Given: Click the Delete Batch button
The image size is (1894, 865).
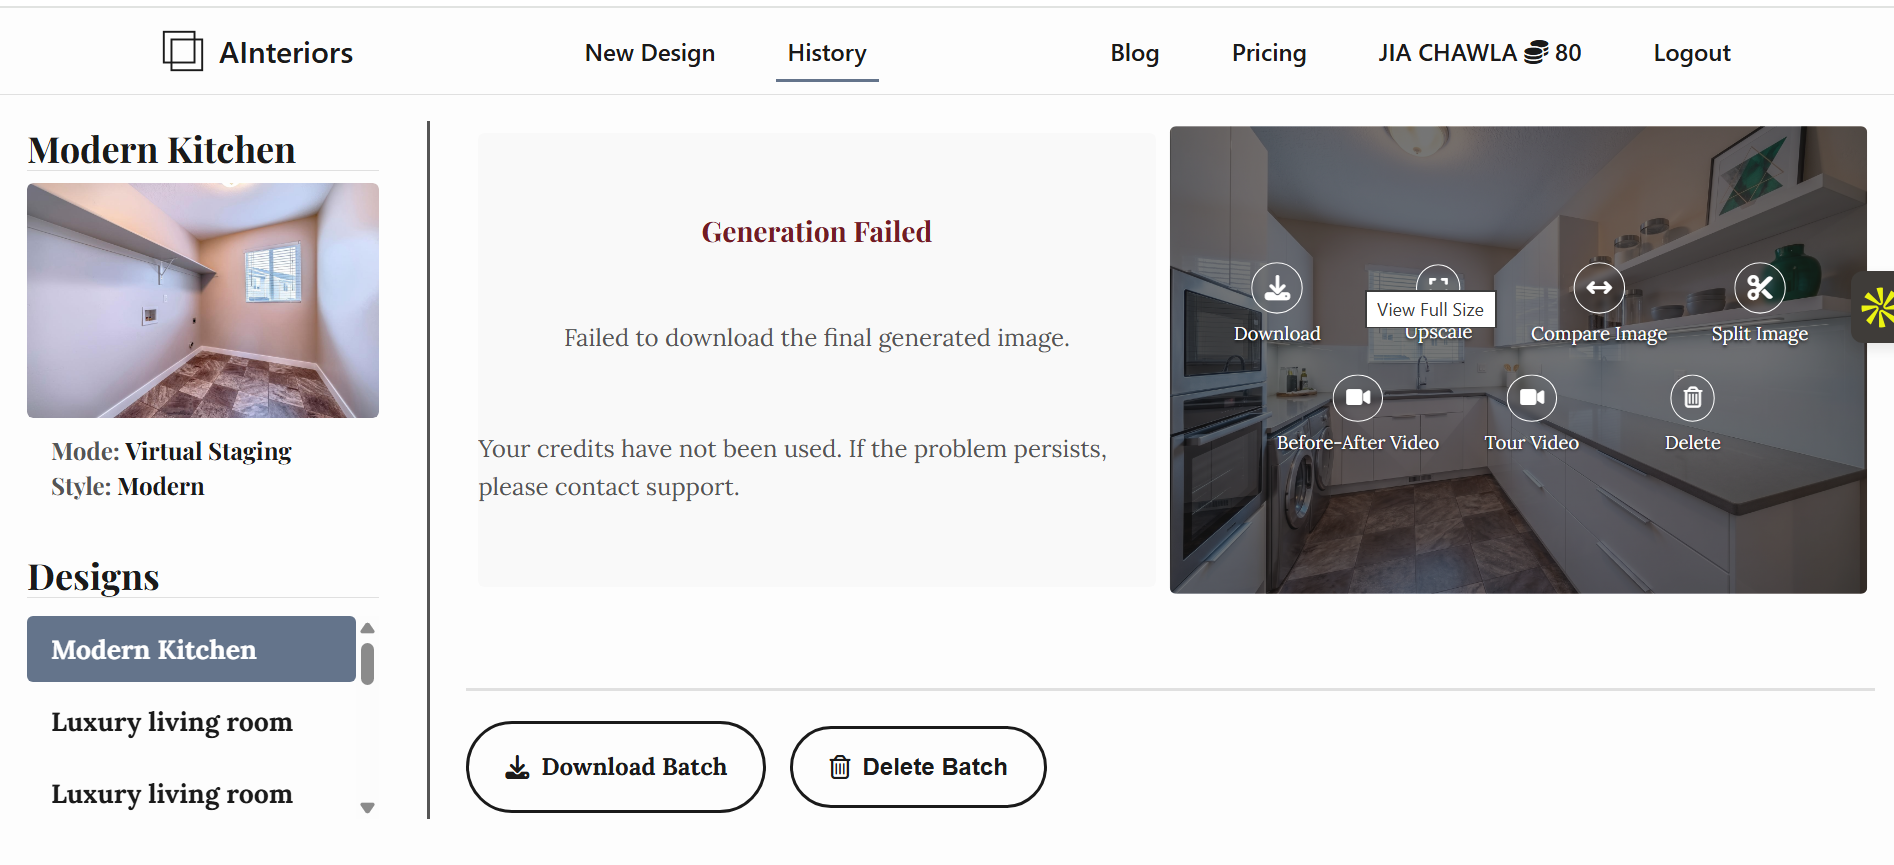Looking at the screenshot, I should 918,767.
